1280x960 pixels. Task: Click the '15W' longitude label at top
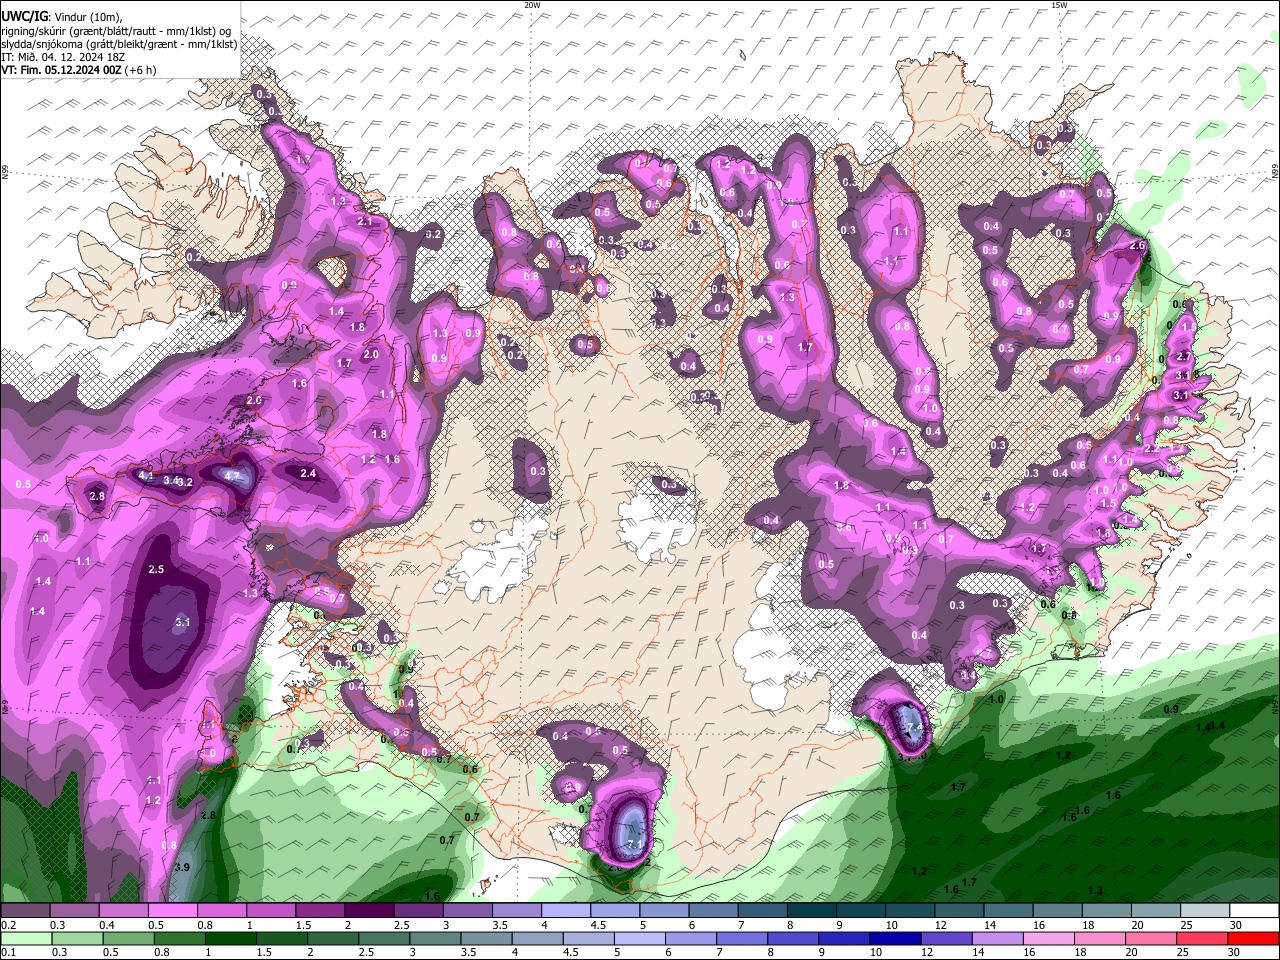pyautogui.click(x=1059, y=5)
